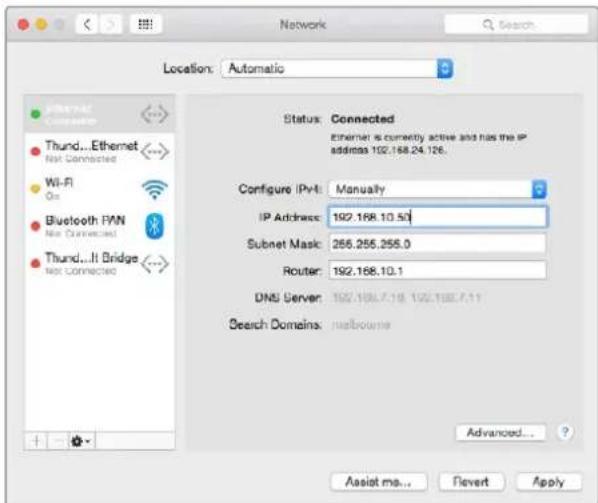Viewport: 598px width, 503px height.
Task: Select the Wi-Fi service in list
Action: [x=100, y=189]
